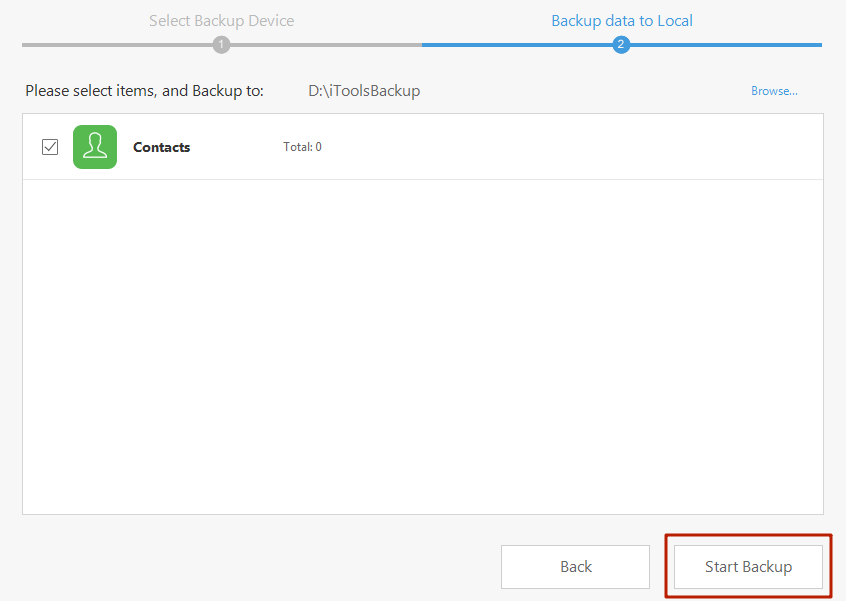Click the Start Backup button
Screen dimensions: 846x601
748,567
